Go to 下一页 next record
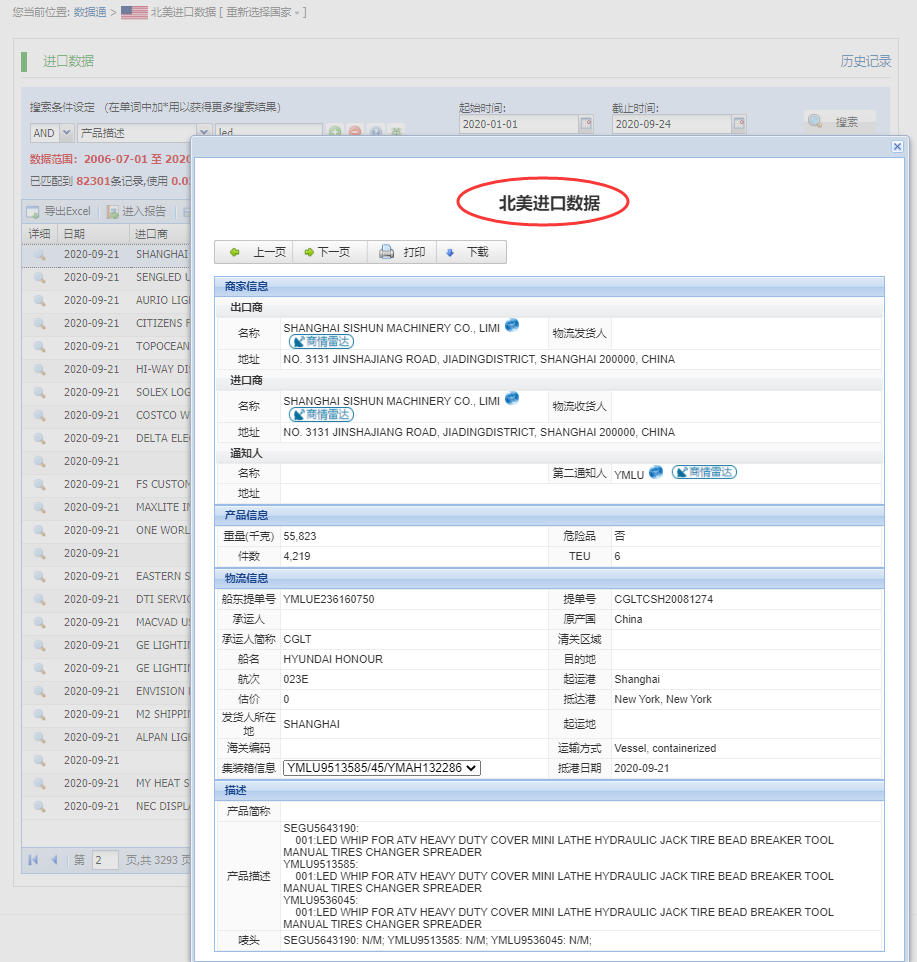 point(326,252)
